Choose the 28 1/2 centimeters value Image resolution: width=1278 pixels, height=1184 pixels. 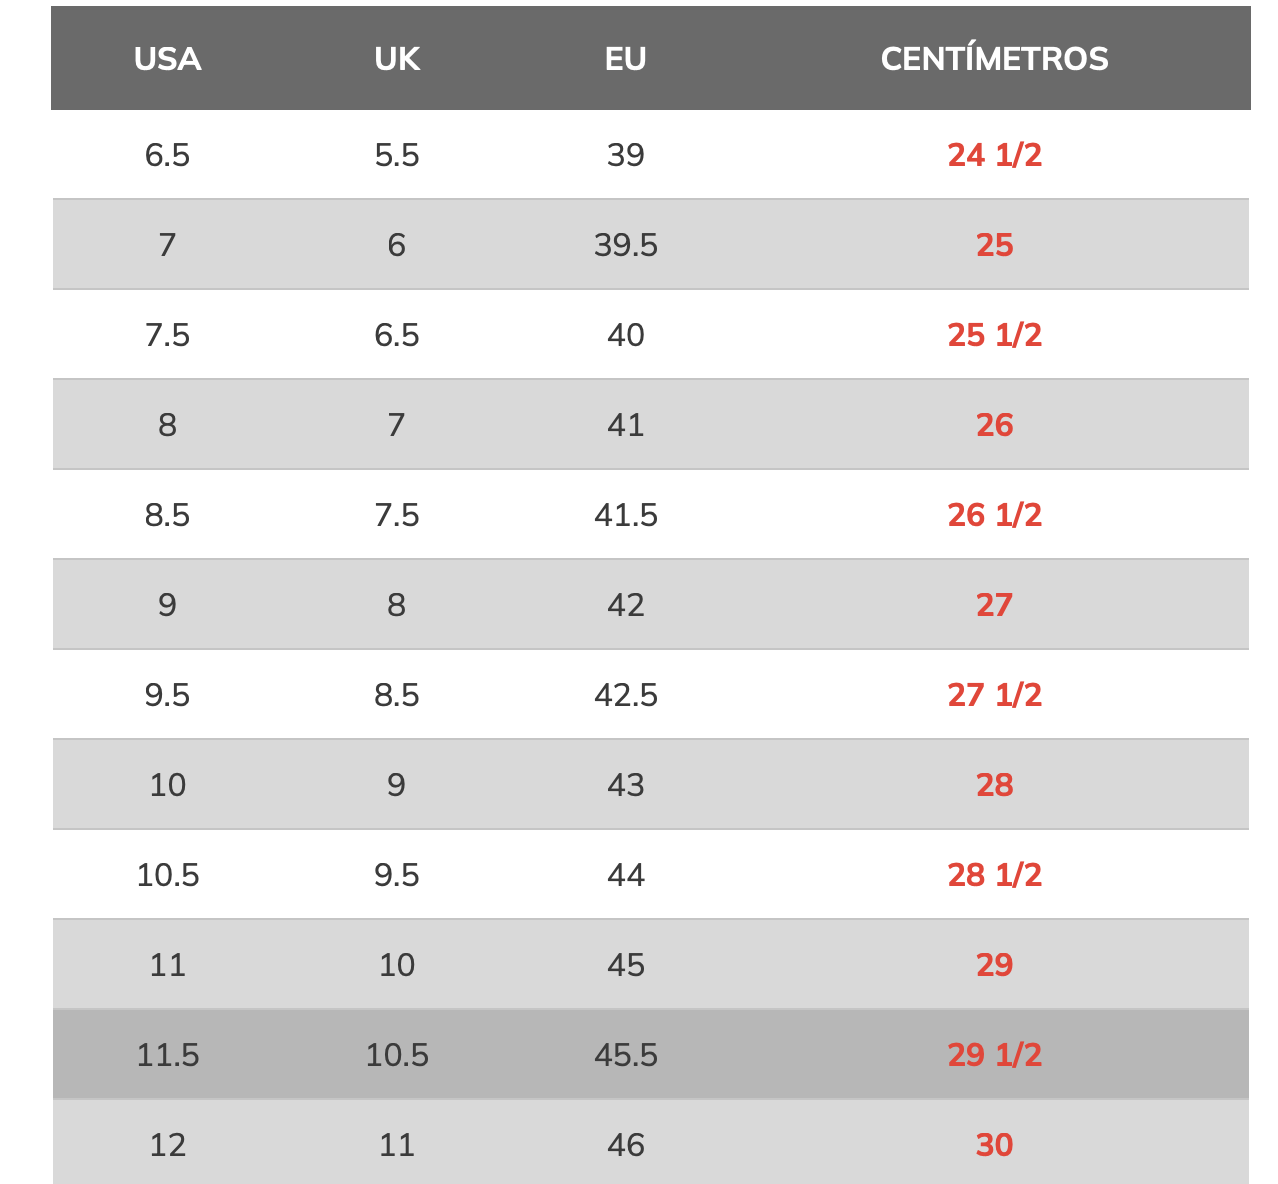(x=994, y=875)
